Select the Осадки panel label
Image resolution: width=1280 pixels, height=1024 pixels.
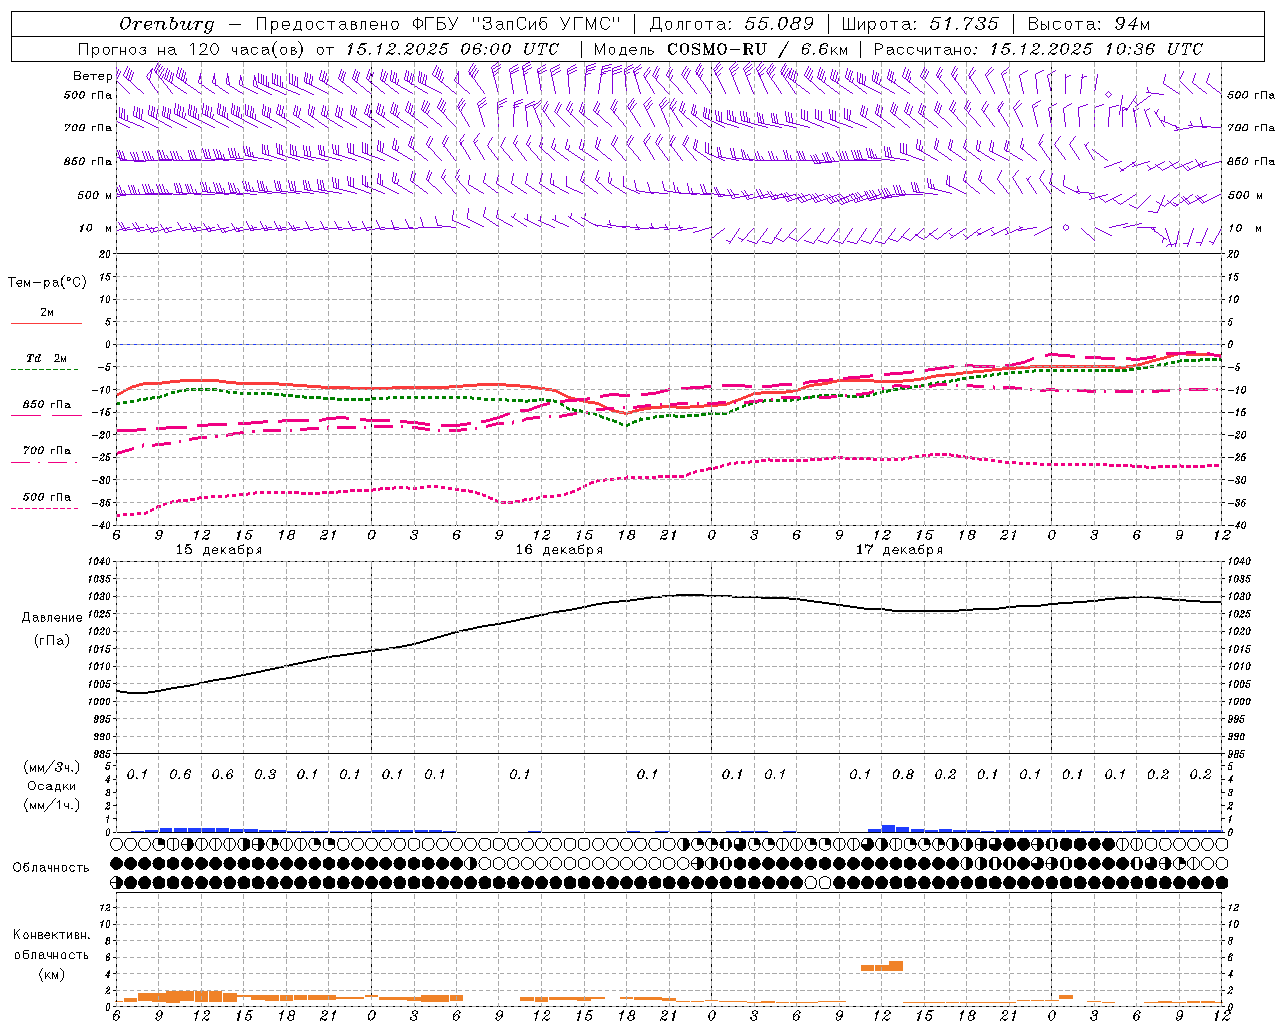click(52, 786)
